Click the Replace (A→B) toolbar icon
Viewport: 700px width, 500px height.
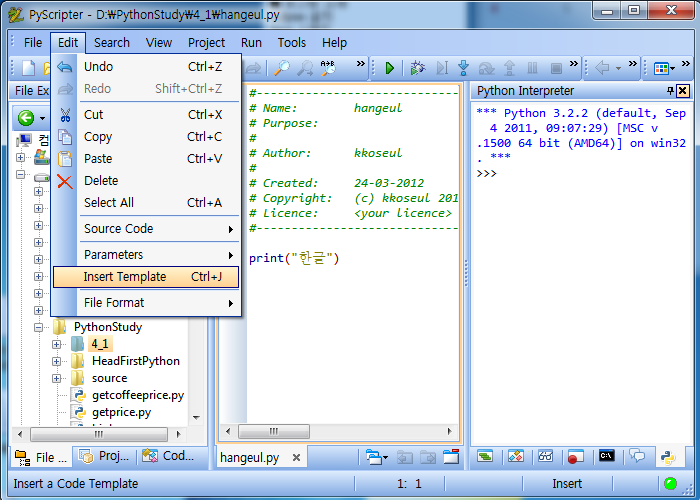click(x=329, y=68)
